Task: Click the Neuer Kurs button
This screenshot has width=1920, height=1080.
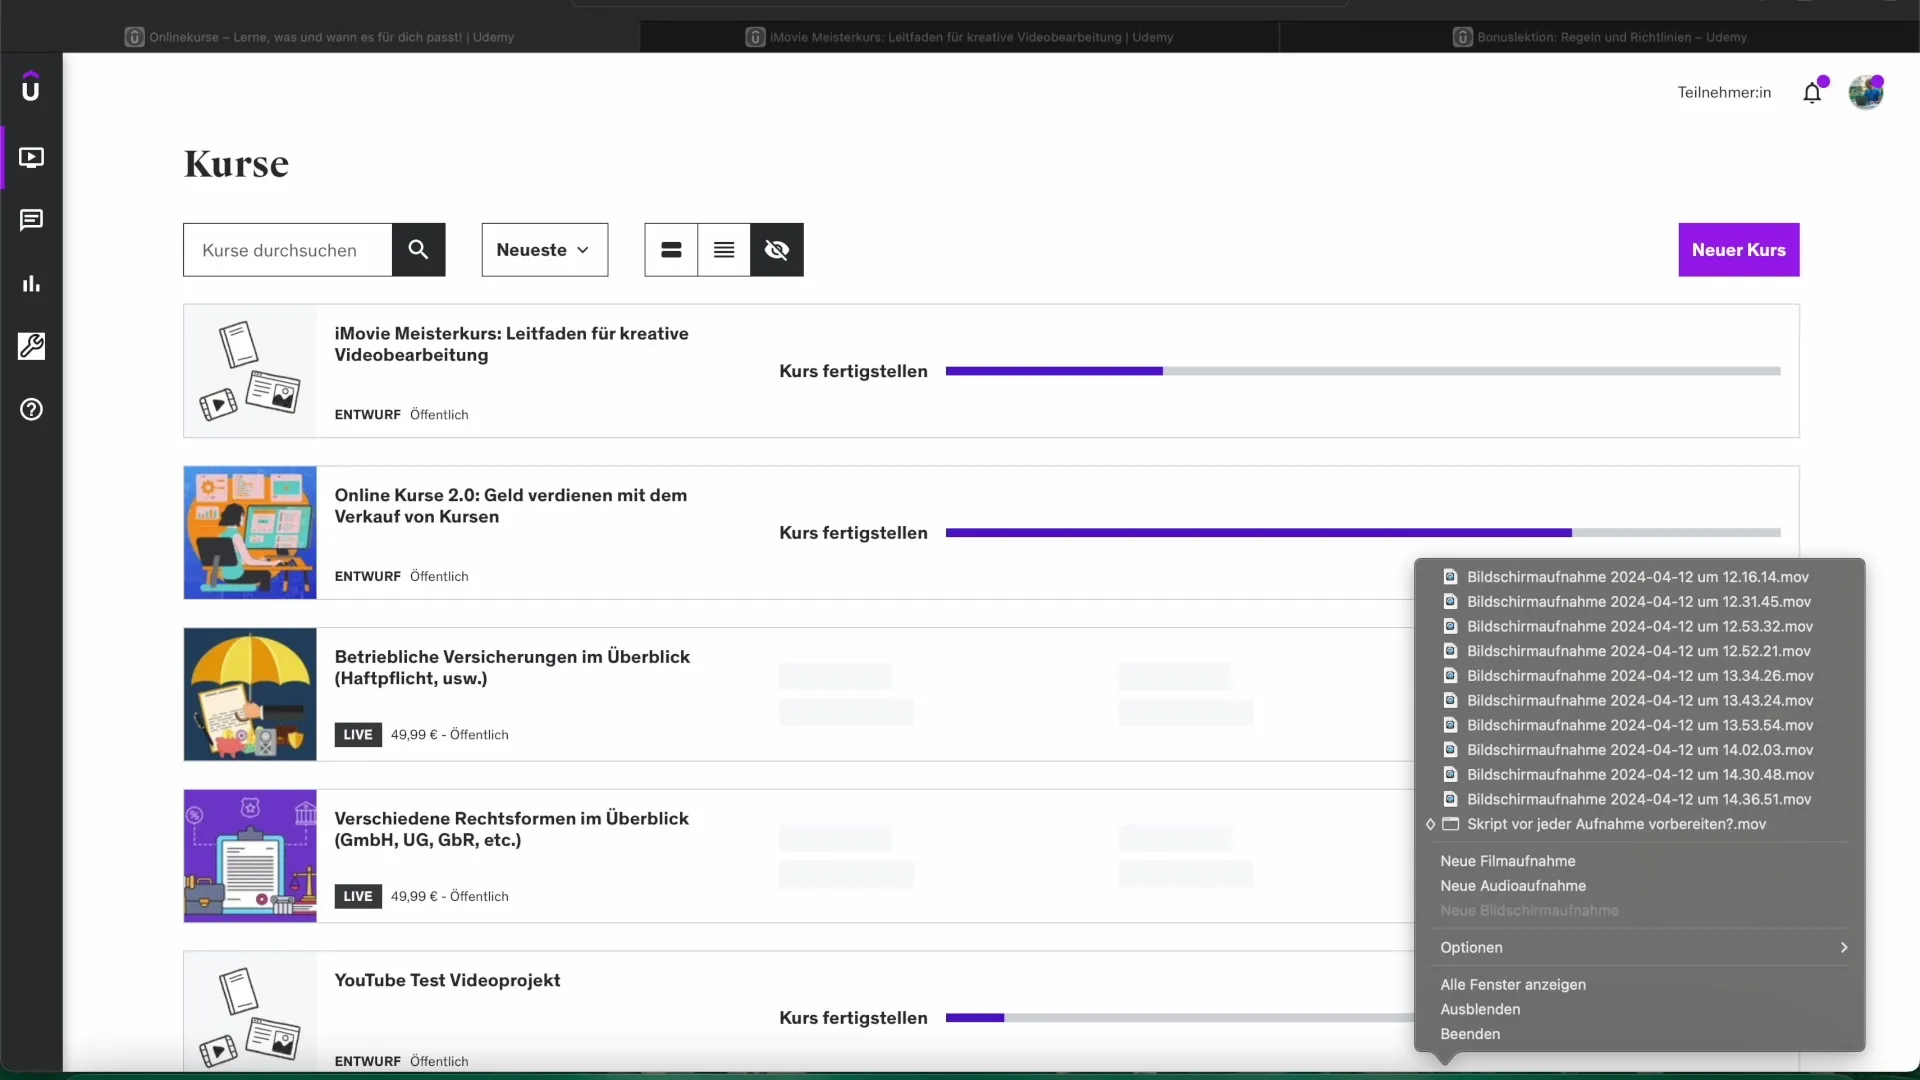Action: 1739,249
